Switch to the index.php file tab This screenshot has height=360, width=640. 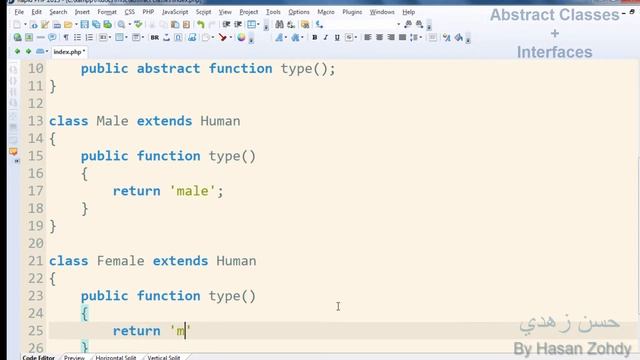tap(69, 52)
